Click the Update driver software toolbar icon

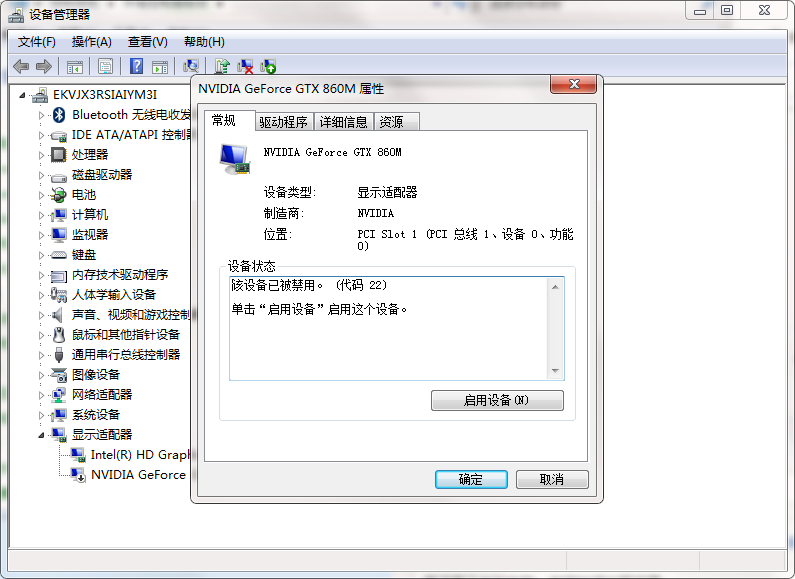[x=222, y=66]
